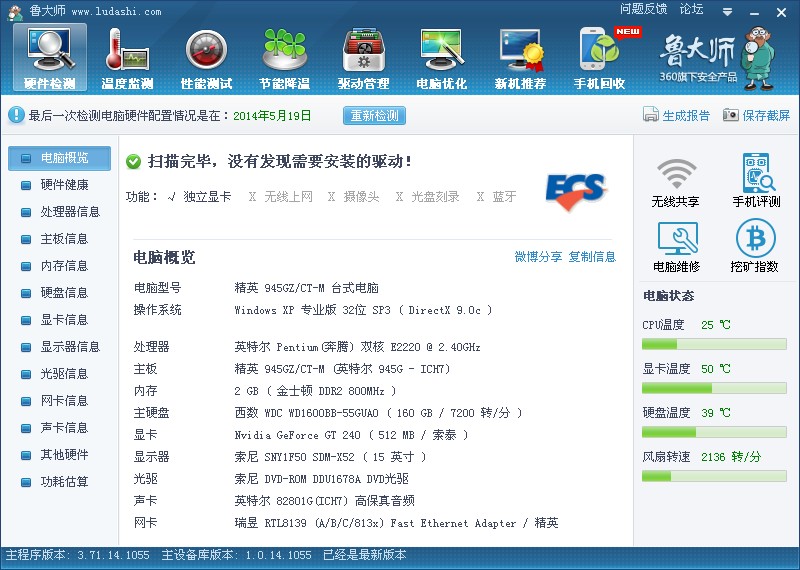Click the network card value RTL8139
800x570 pixels.
click(396, 523)
